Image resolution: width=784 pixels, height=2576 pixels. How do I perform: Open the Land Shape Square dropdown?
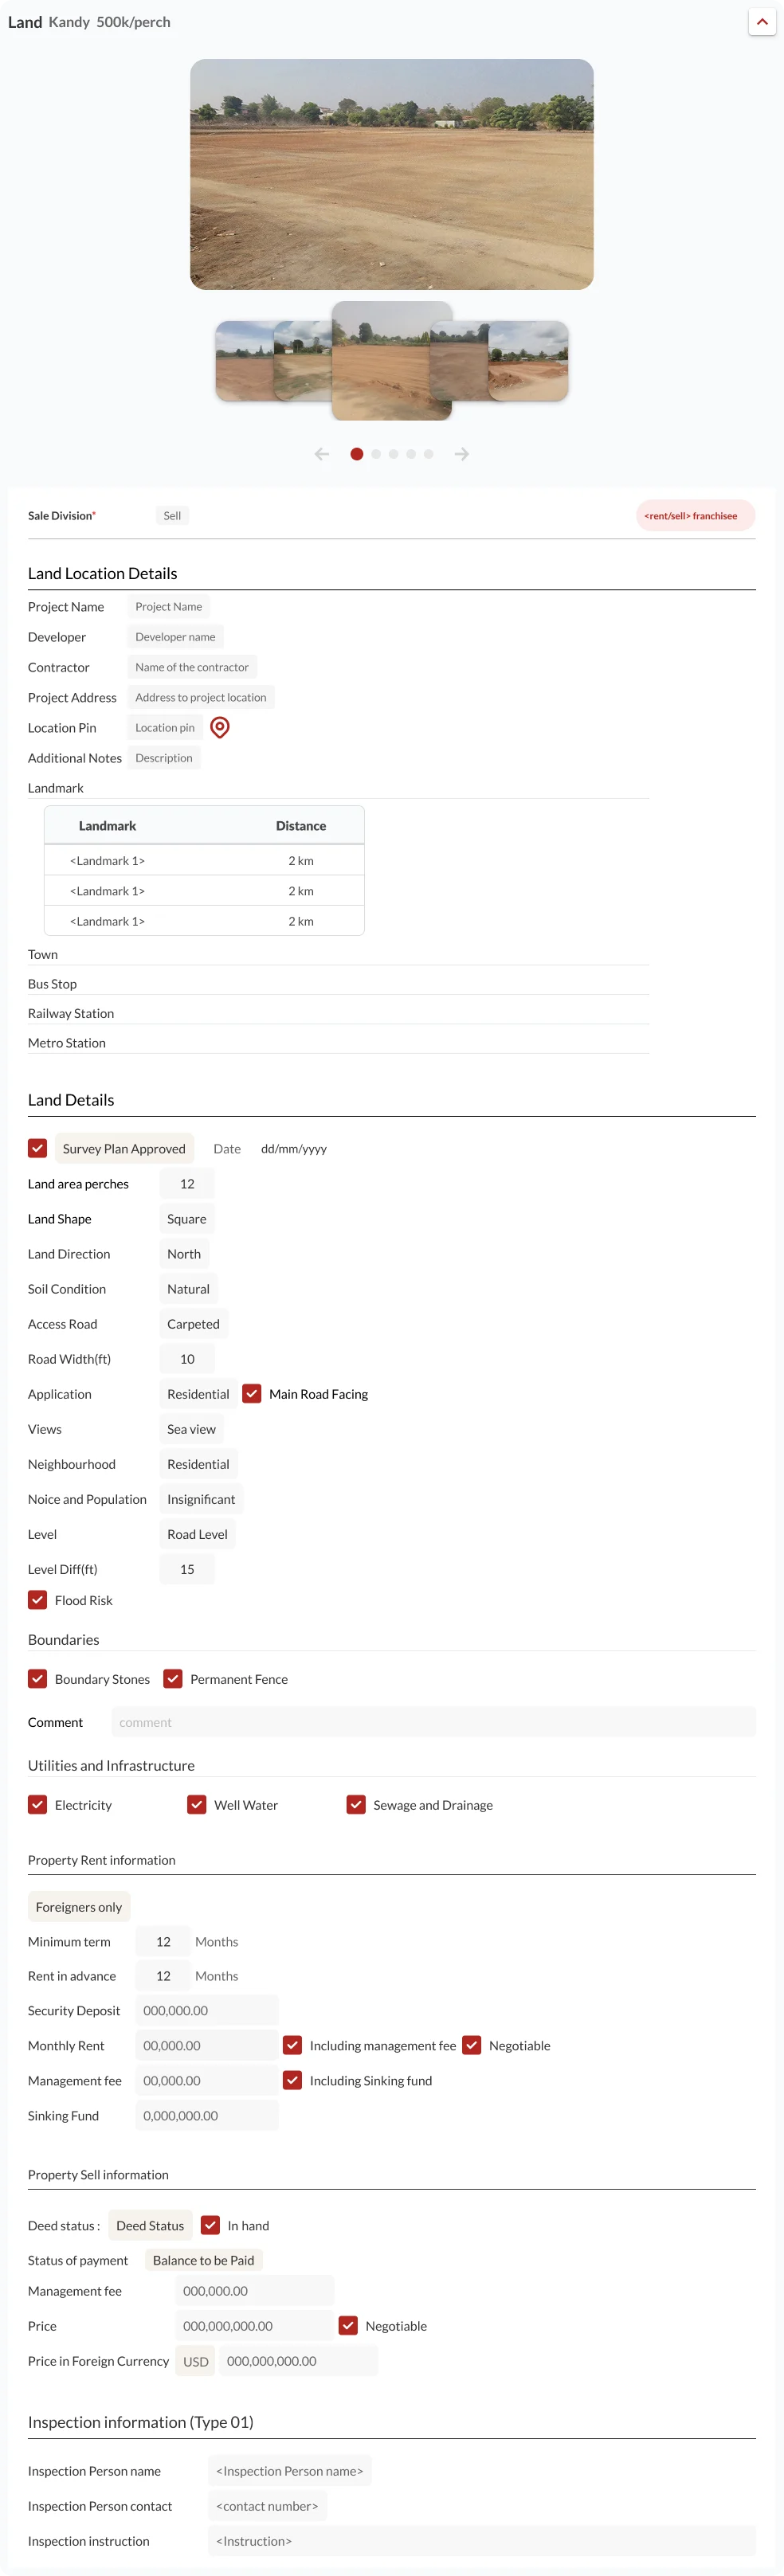click(x=187, y=1219)
